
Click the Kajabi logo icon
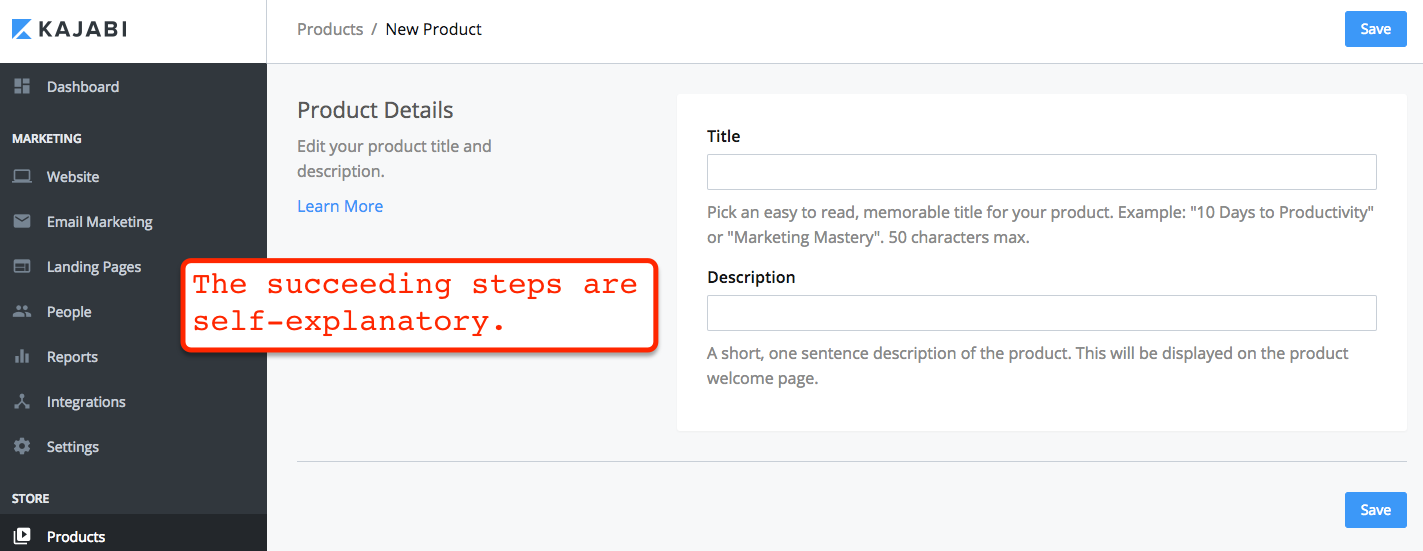[22, 29]
